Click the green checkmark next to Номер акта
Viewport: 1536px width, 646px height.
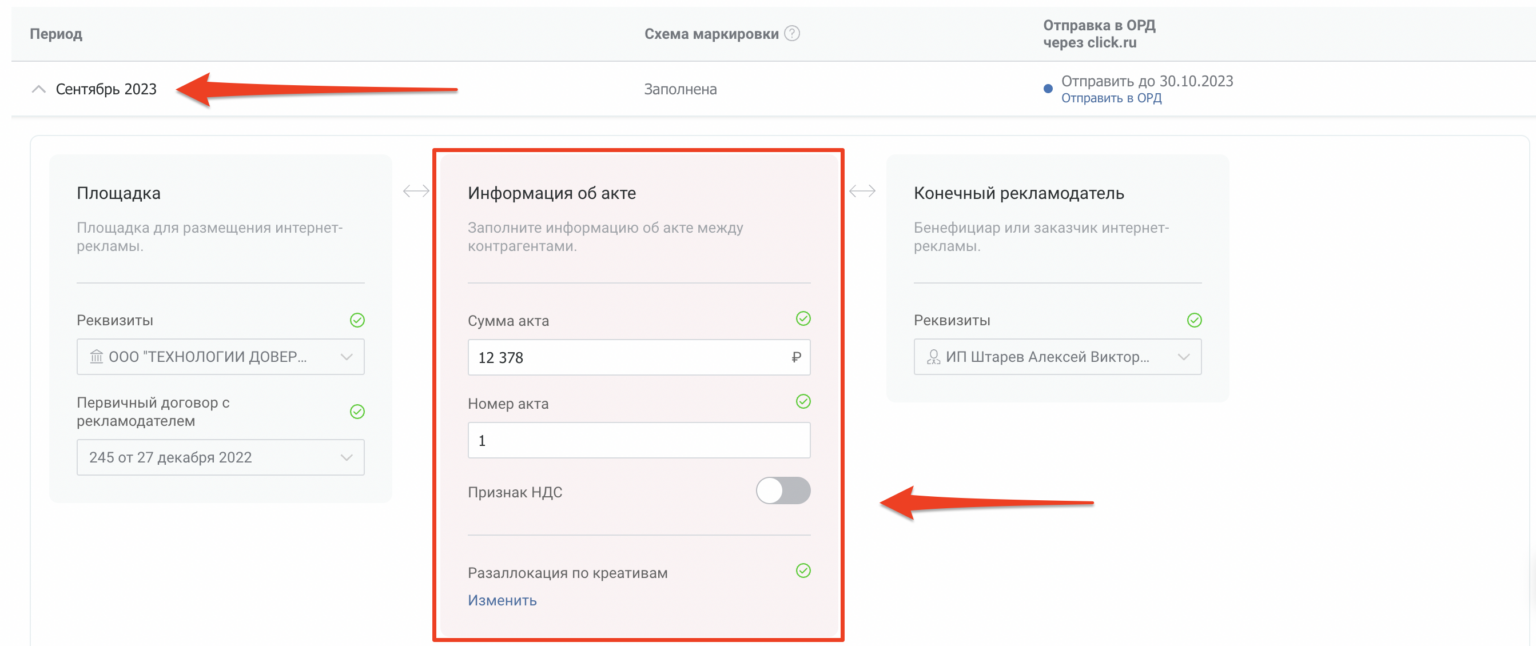pyautogui.click(x=803, y=401)
